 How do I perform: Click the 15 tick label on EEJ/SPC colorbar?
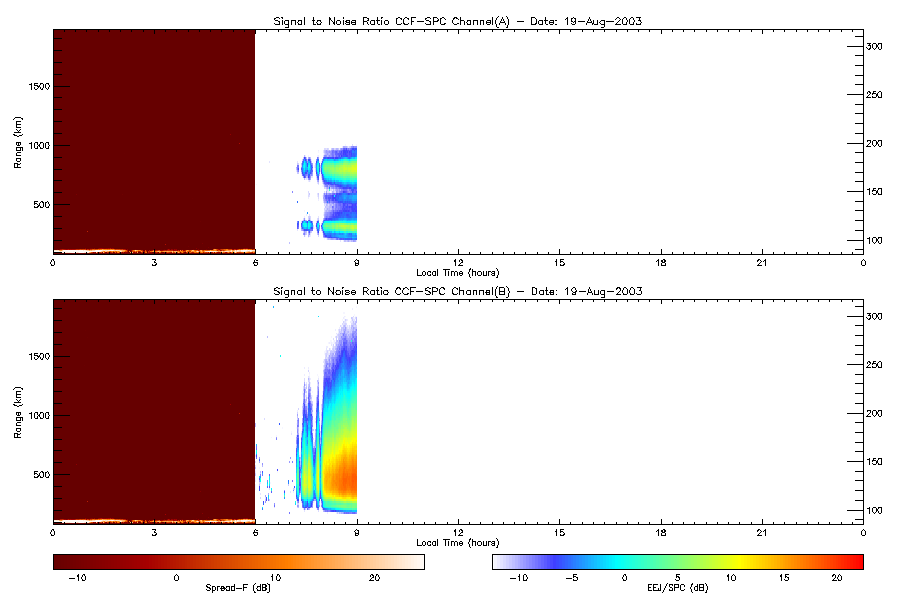(x=784, y=578)
